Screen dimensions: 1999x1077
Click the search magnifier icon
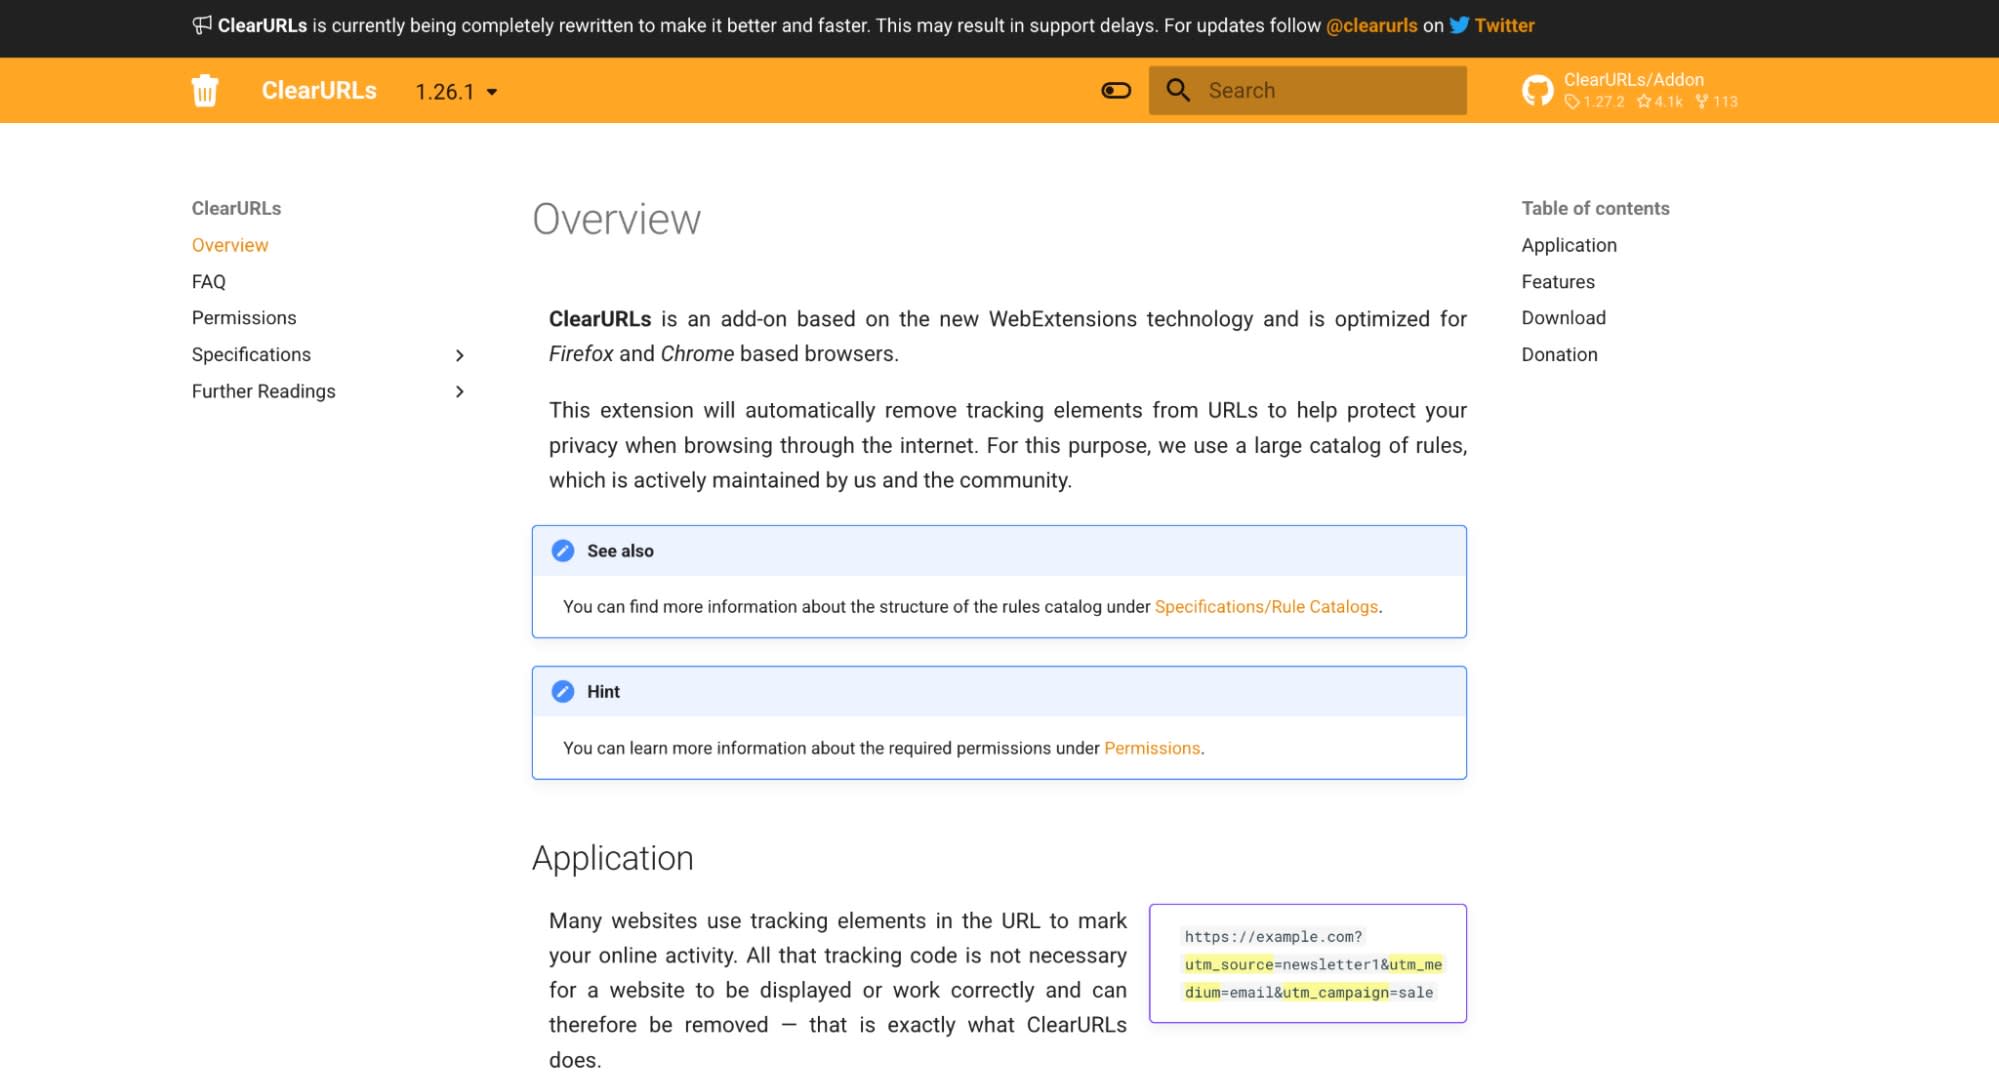coord(1179,90)
